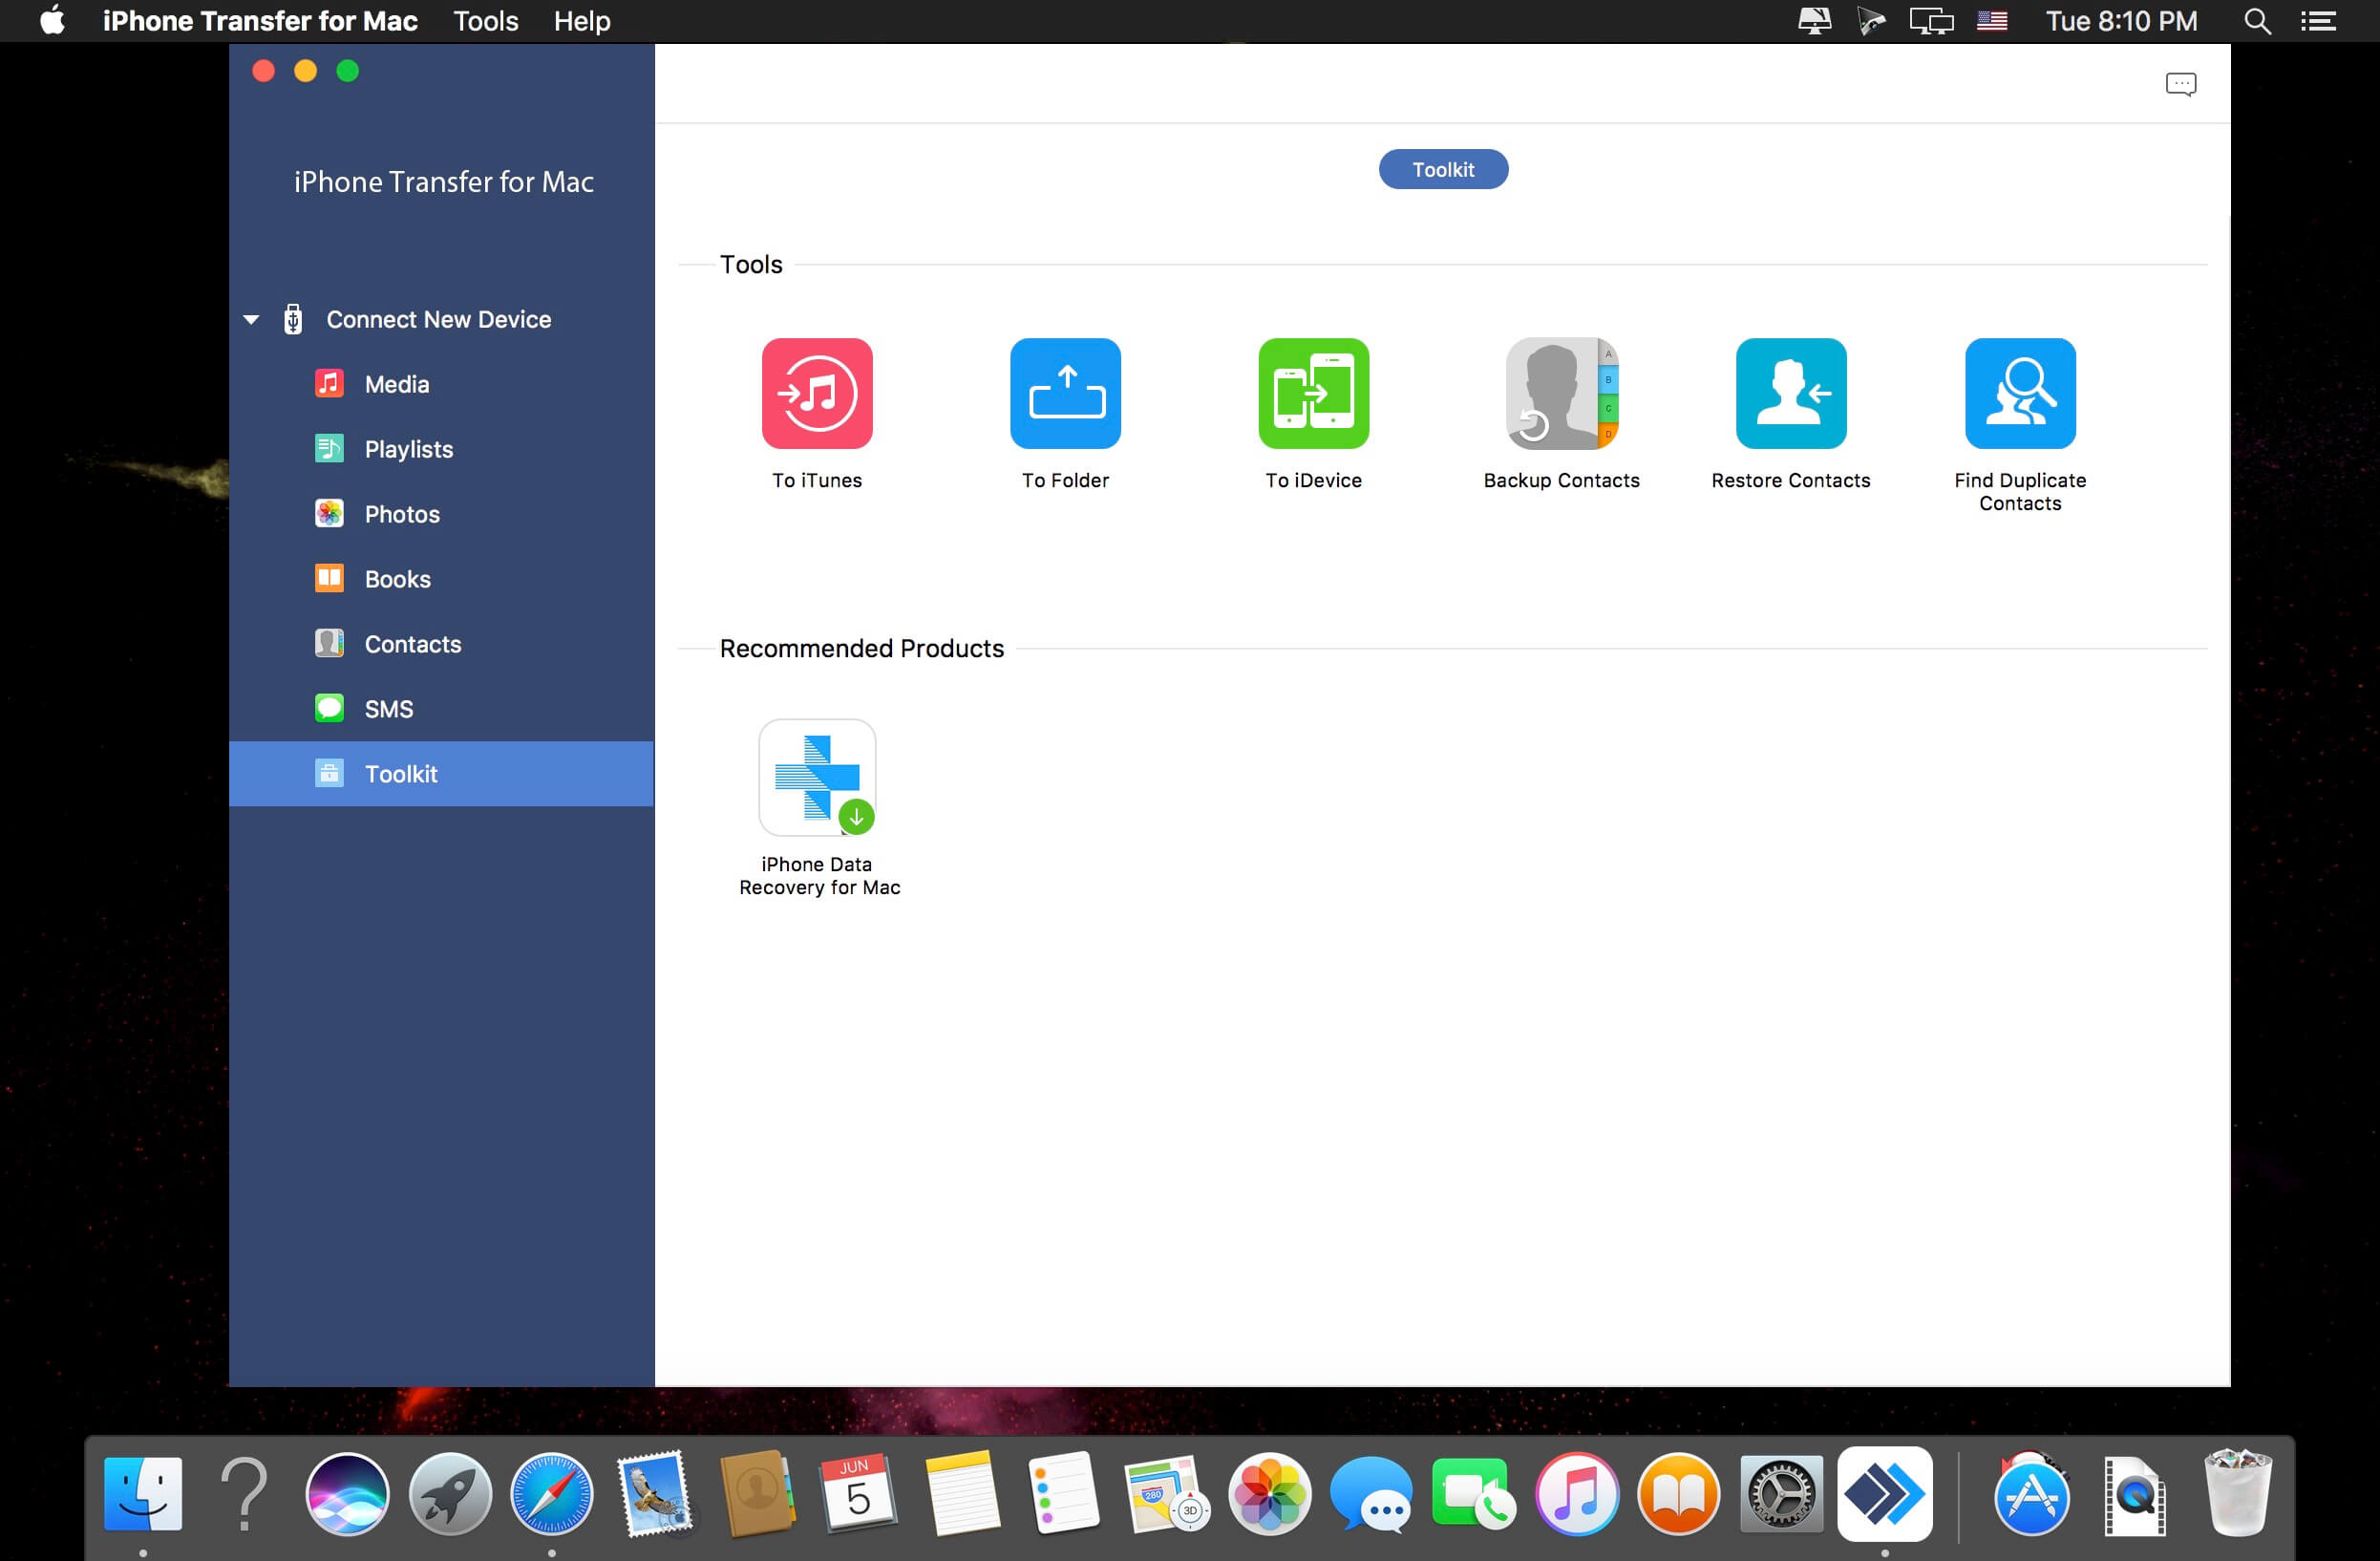
Task: Click the Books sidebar item
Action: (395, 578)
